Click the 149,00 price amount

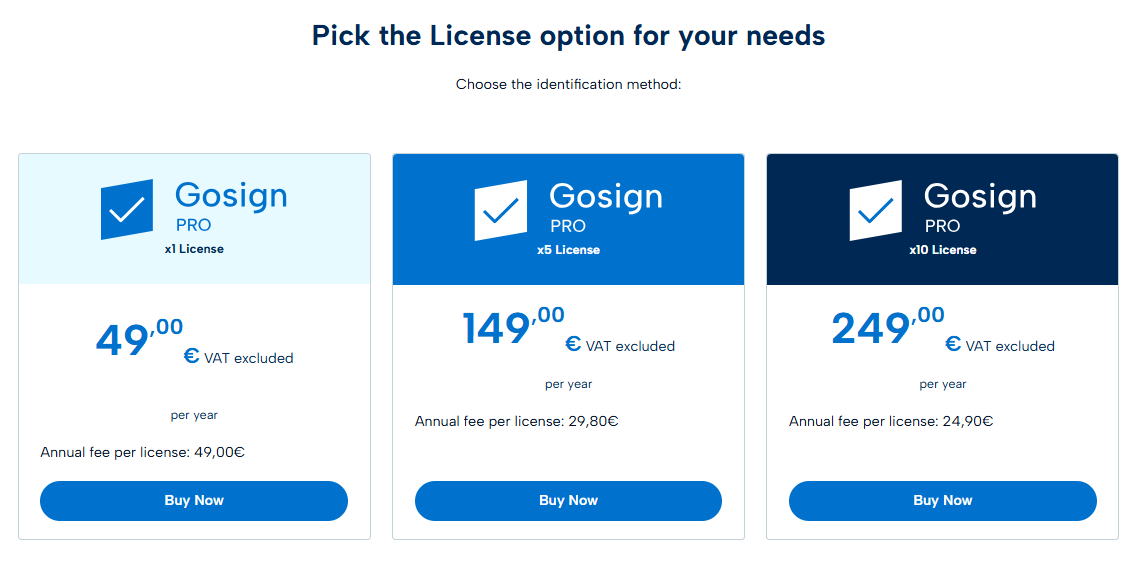(512, 327)
